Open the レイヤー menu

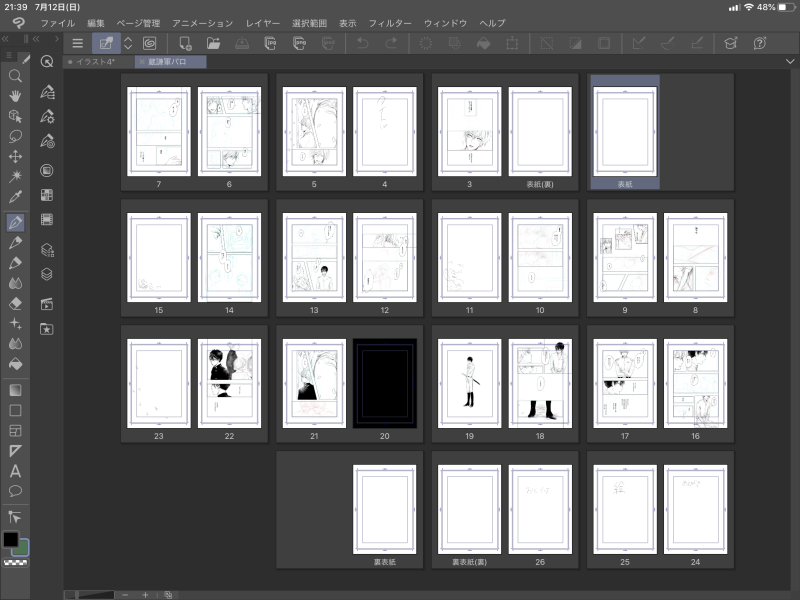tap(262, 23)
